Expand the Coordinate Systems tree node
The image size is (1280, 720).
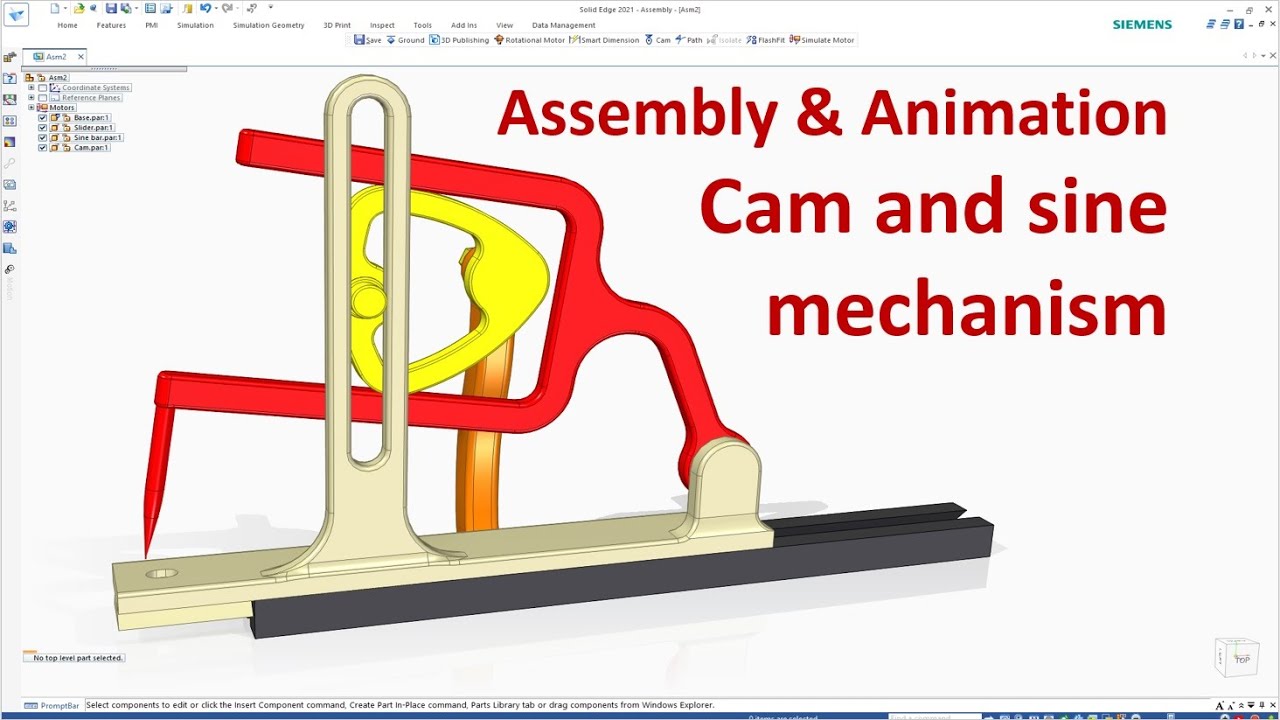(x=31, y=87)
